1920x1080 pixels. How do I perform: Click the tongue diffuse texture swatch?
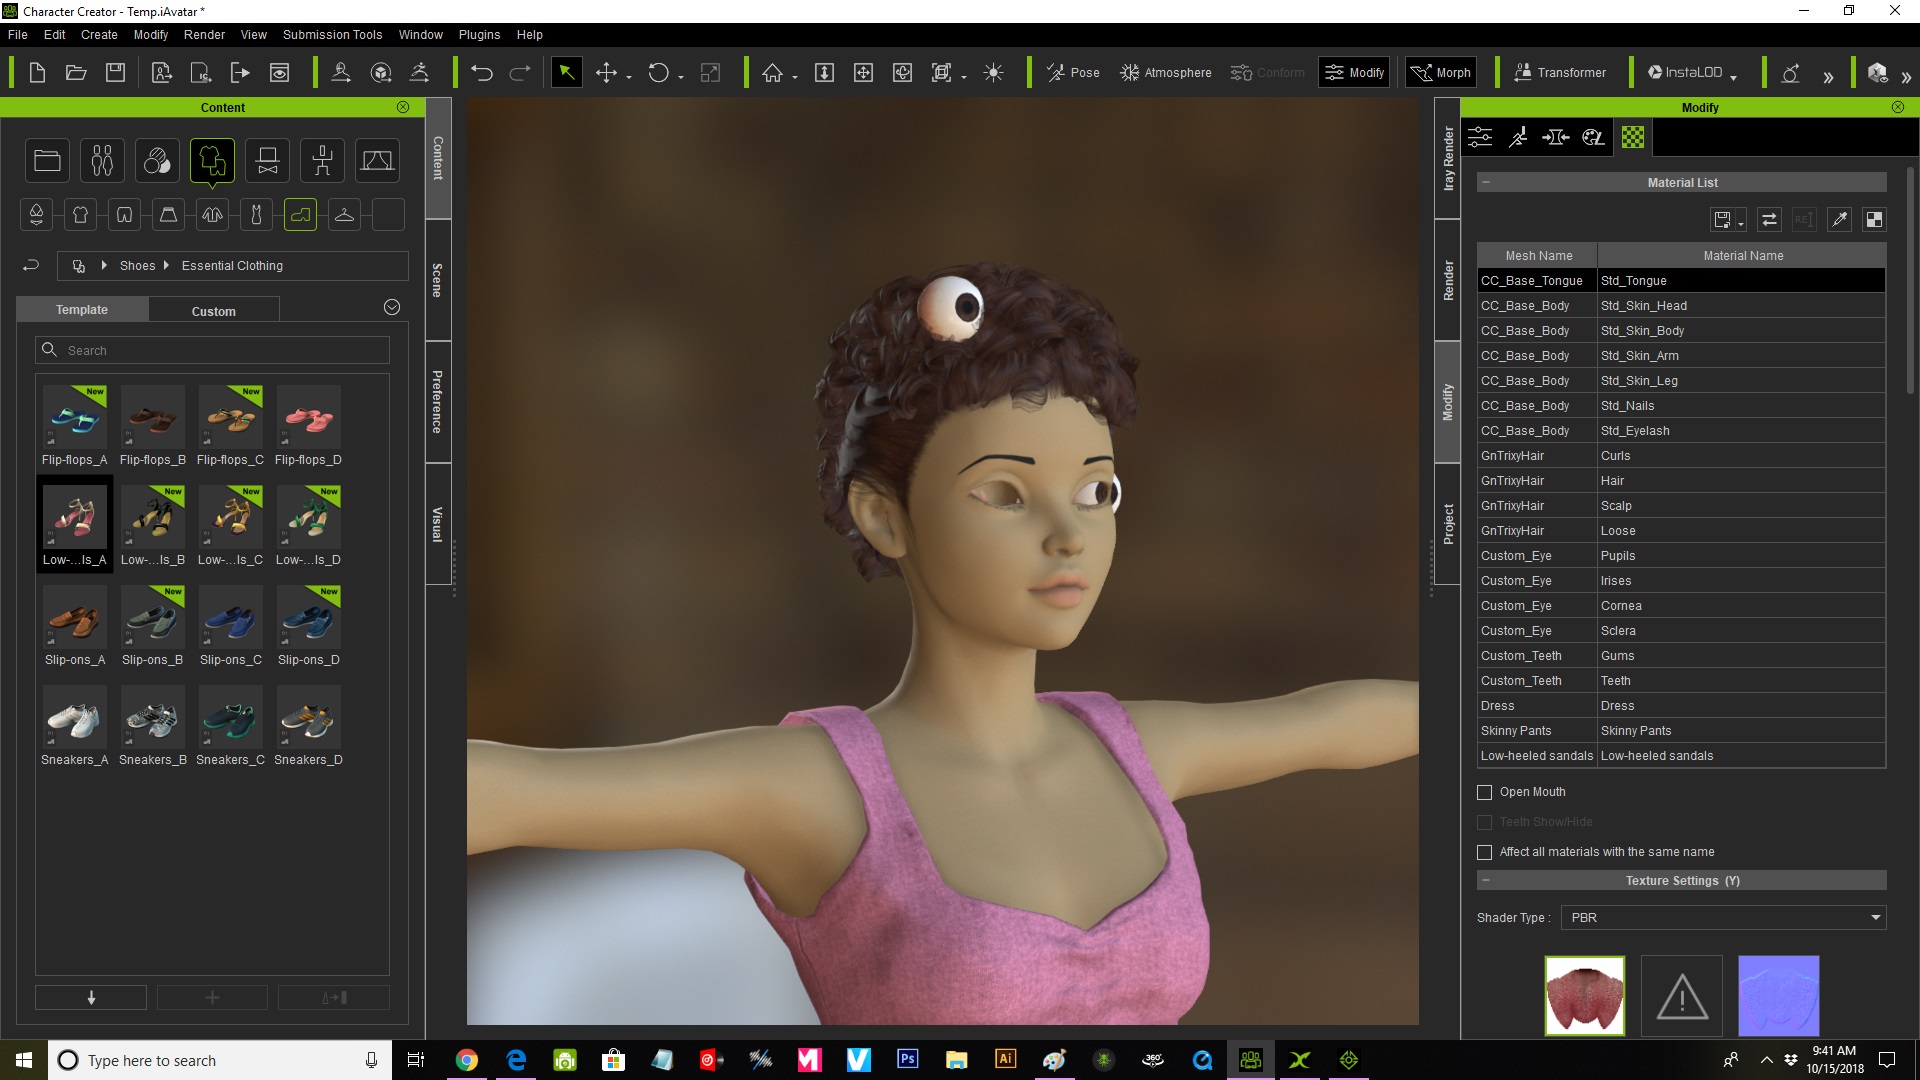click(x=1584, y=996)
